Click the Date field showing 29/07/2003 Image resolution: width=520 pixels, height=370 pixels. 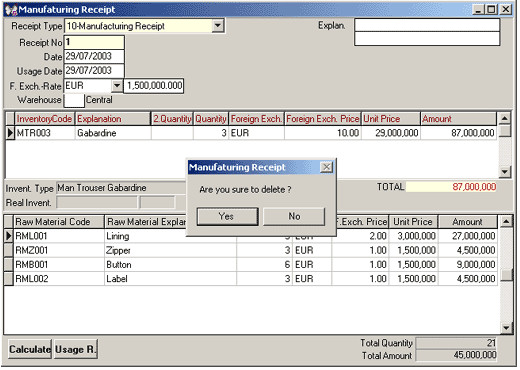94,56
